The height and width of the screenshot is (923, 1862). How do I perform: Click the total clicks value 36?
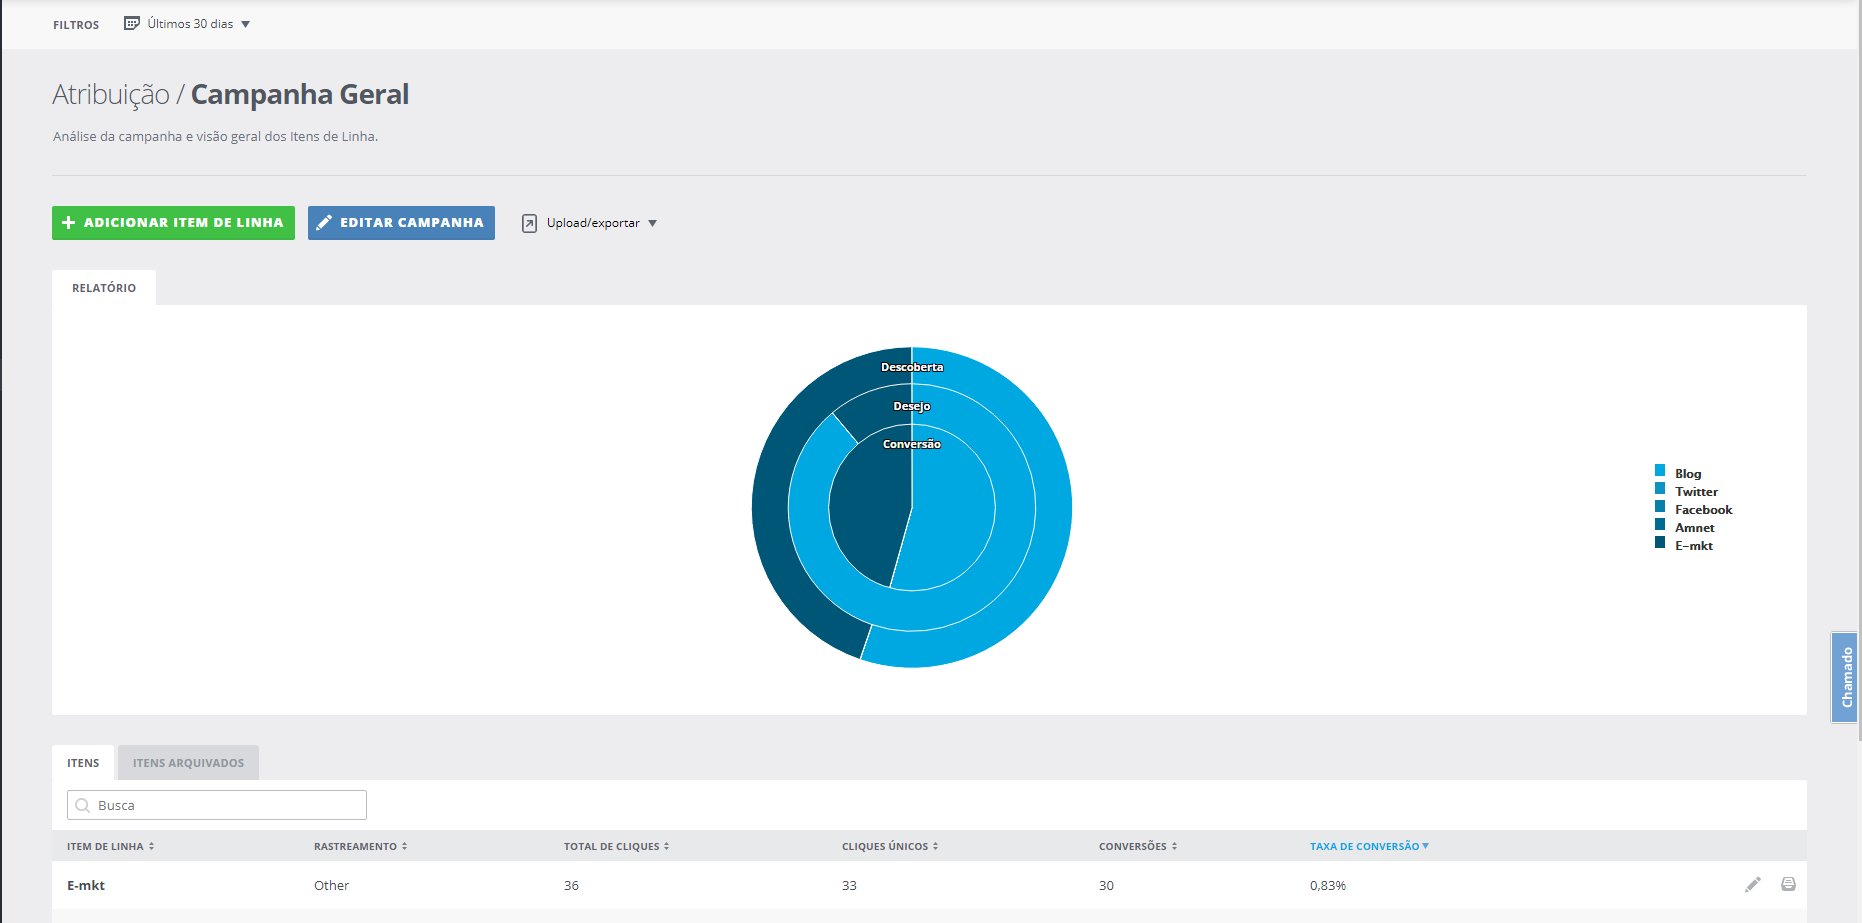(571, 885)
